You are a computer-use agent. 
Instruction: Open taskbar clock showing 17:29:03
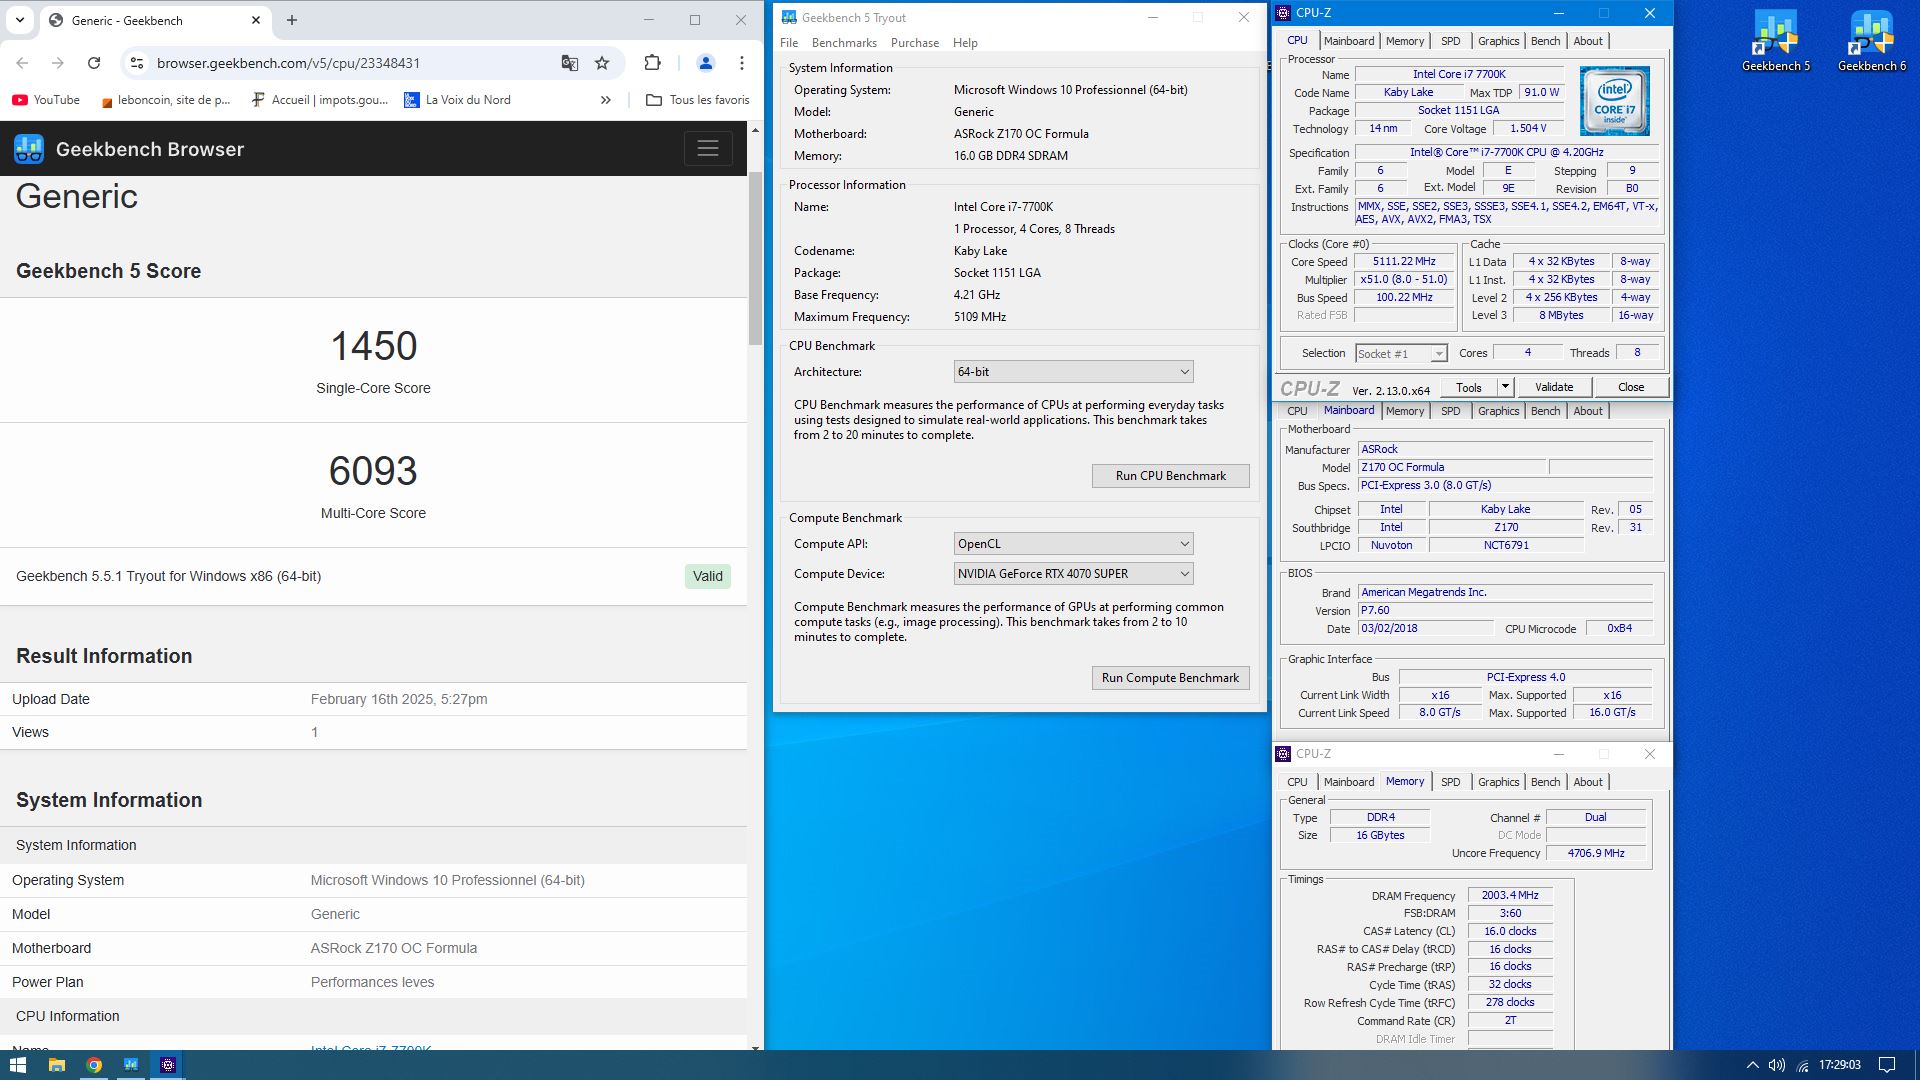(1840, 1065)
